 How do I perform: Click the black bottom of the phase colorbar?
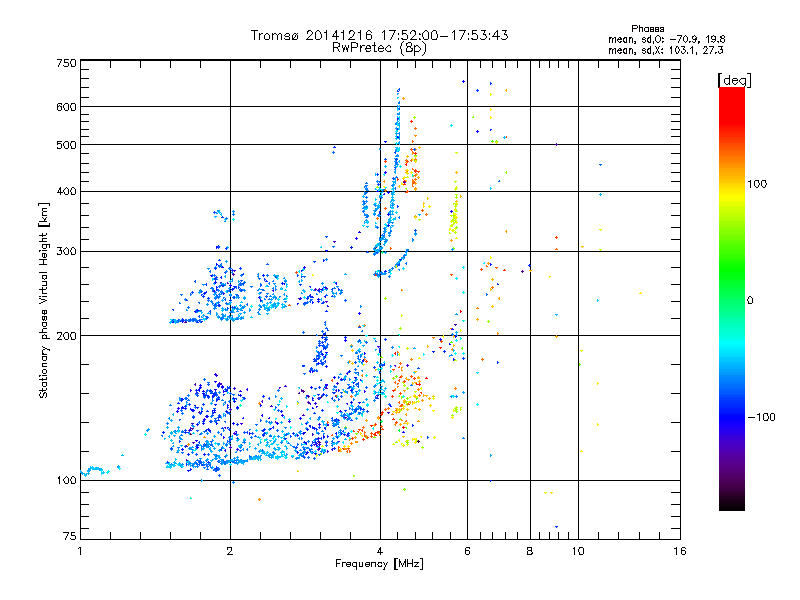732,504
